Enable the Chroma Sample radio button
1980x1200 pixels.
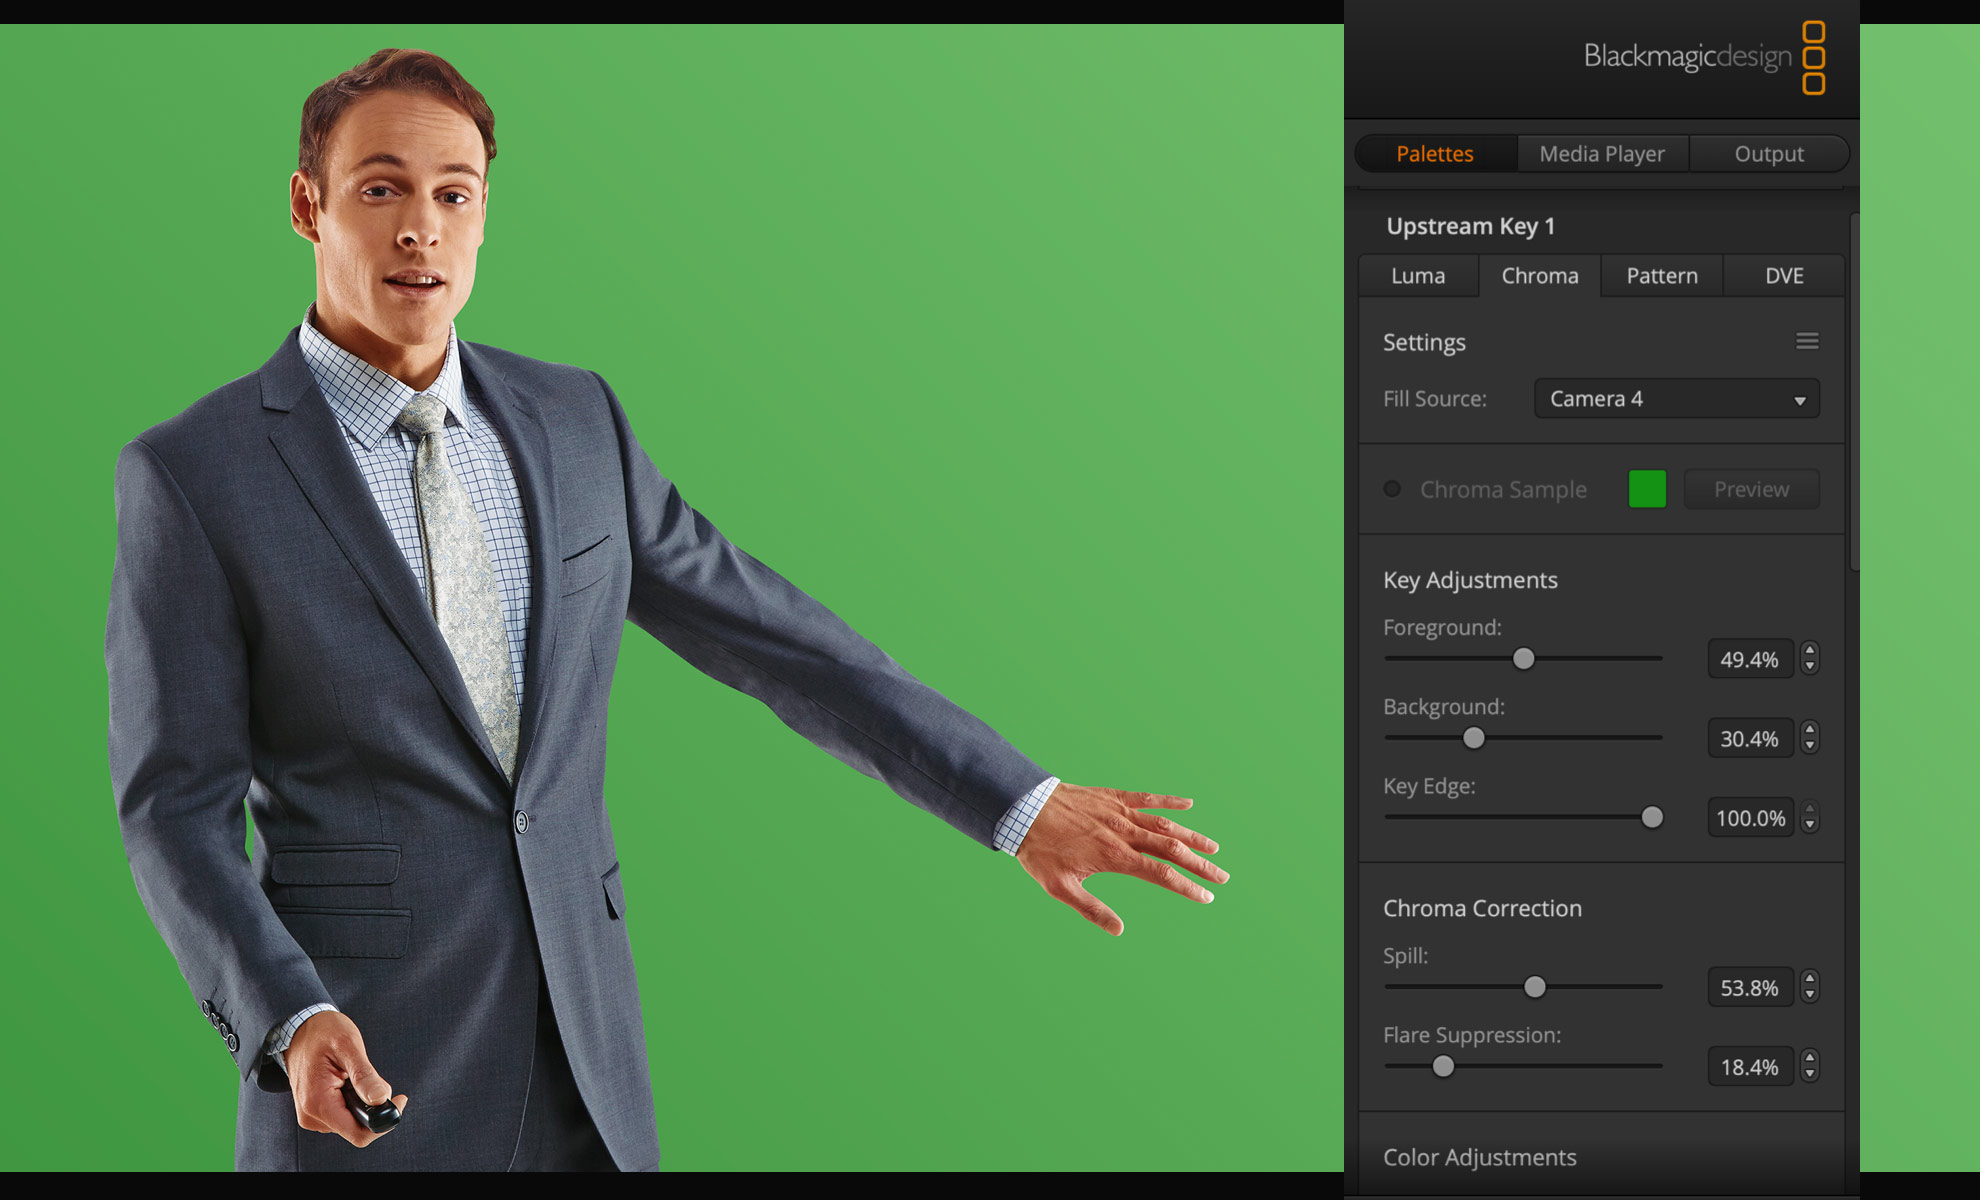coord(1392,489)
